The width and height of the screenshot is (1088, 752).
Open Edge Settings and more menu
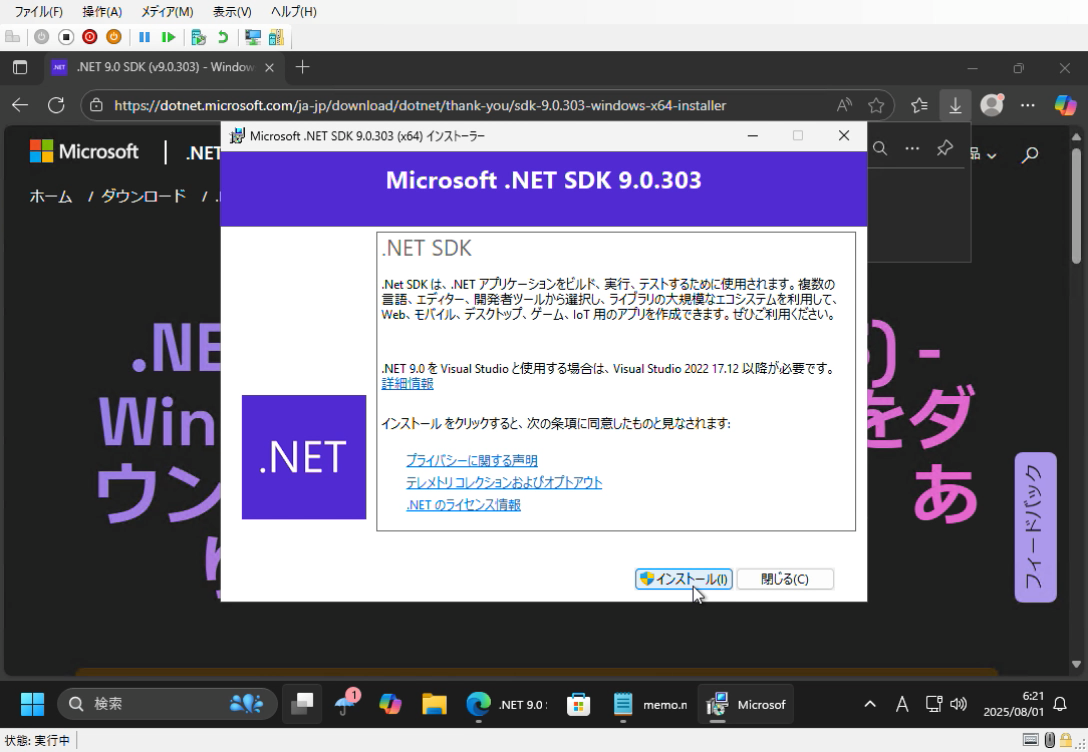[x=1028, y=105]
